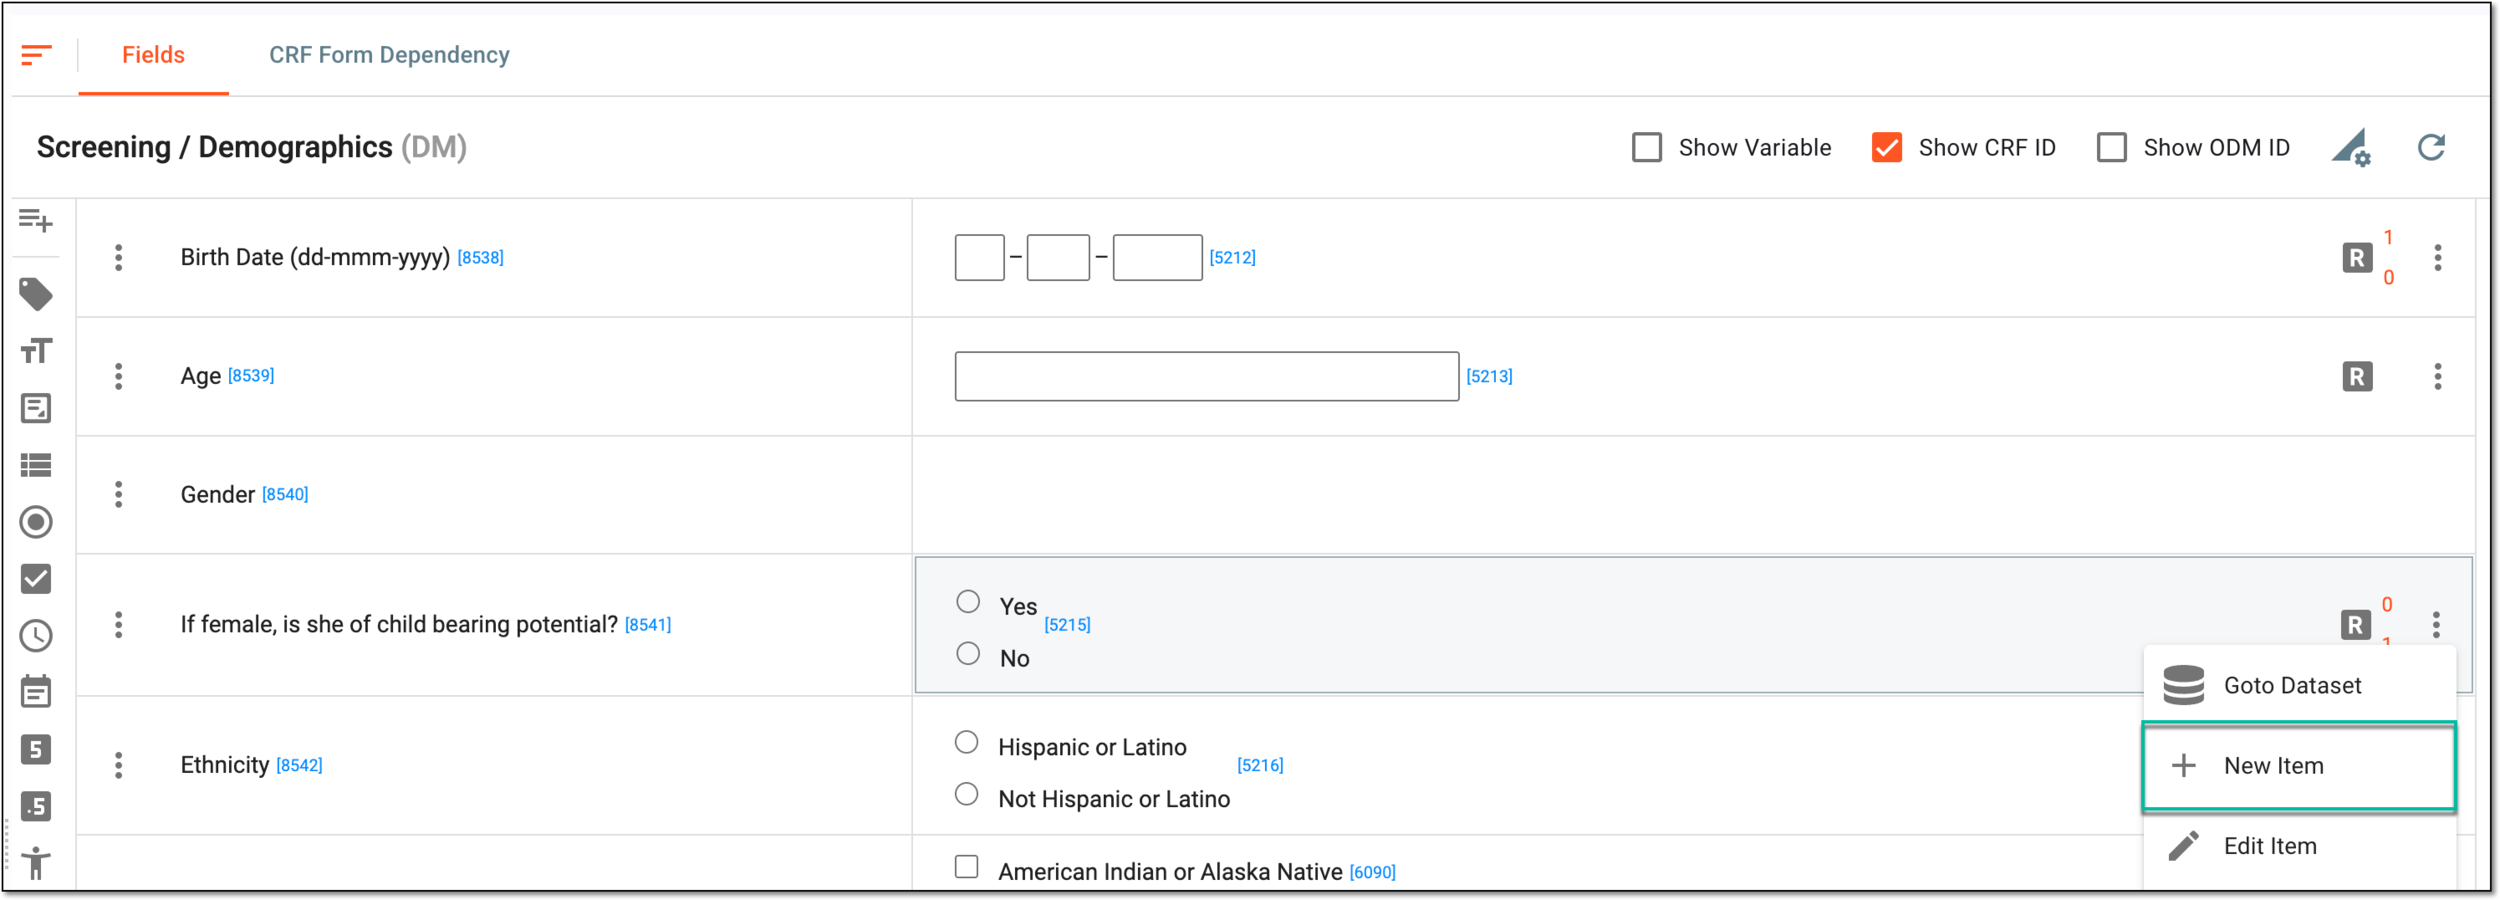Select Hispanic or Latino radio button
This screenshot has width=2500, height=900.
[x=966, y=743]
